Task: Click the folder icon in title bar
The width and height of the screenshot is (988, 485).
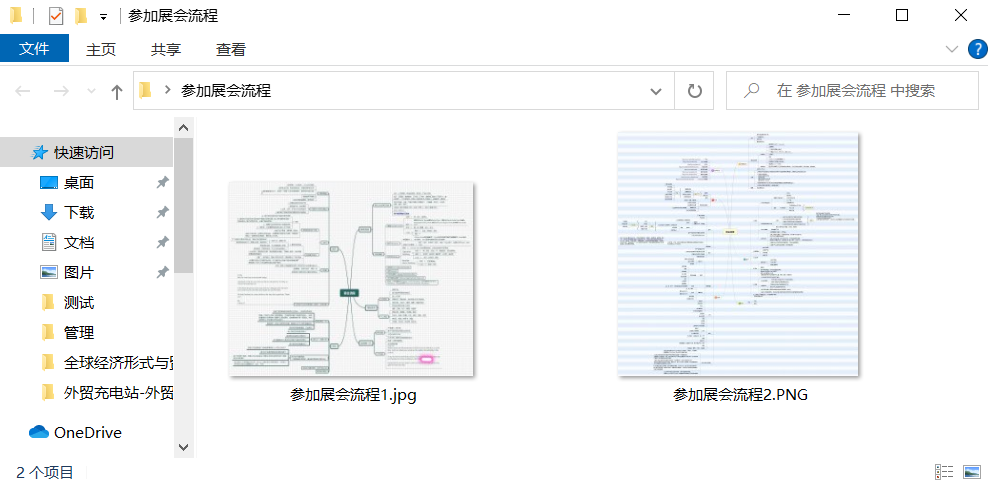Action: point(16,16)
